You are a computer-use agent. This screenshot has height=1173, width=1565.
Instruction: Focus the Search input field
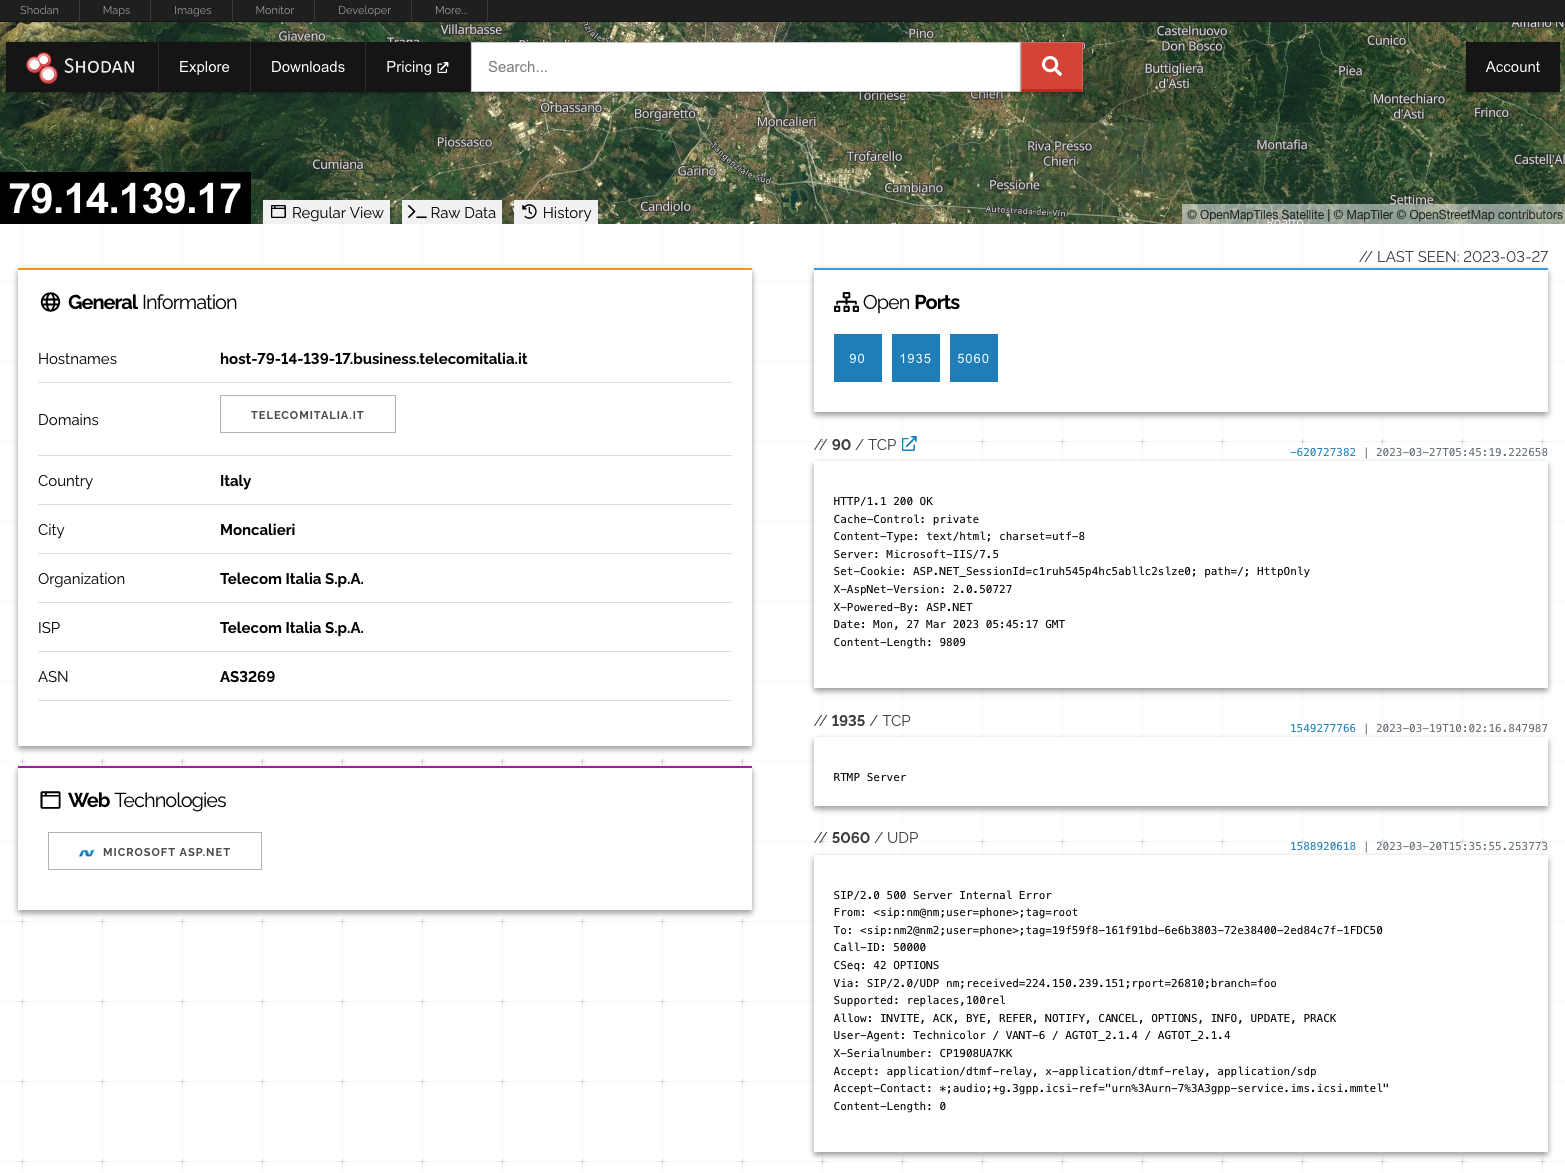click(x=745, y=67)
